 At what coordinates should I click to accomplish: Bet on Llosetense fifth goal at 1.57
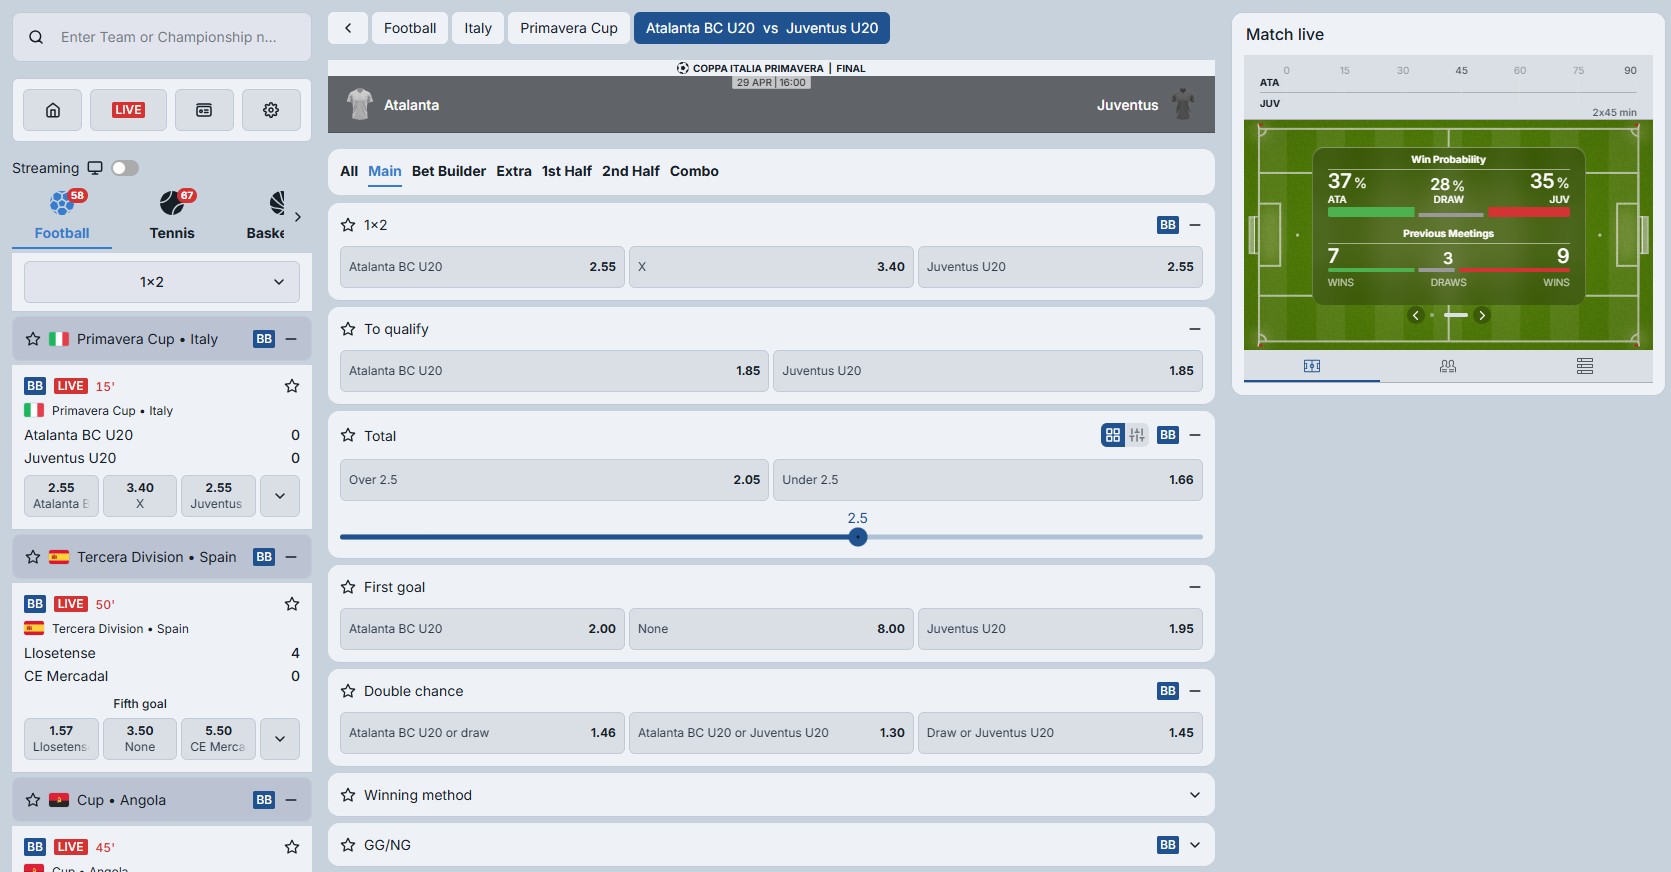click(61, 739)
